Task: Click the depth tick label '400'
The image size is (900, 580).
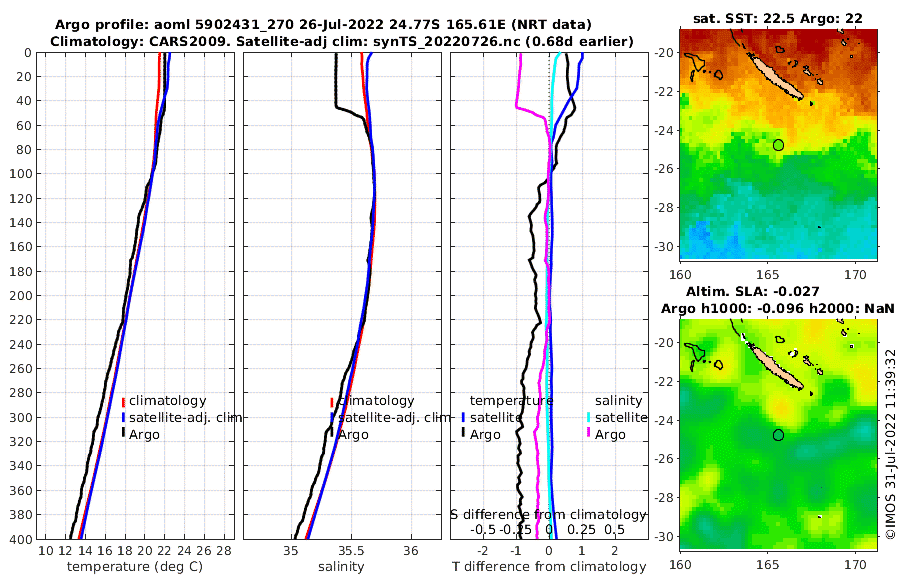Action: (x=21, y=539)
